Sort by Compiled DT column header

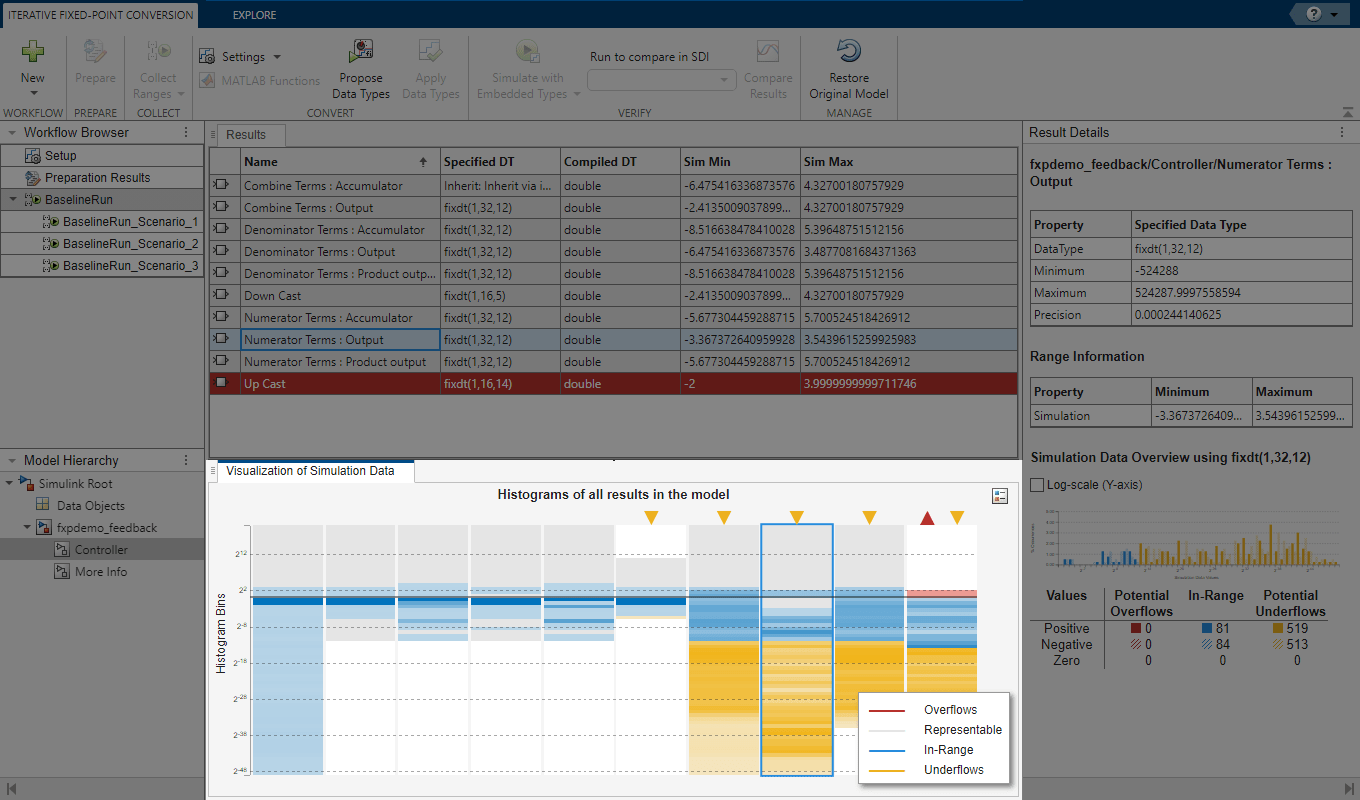click(620, 162)
